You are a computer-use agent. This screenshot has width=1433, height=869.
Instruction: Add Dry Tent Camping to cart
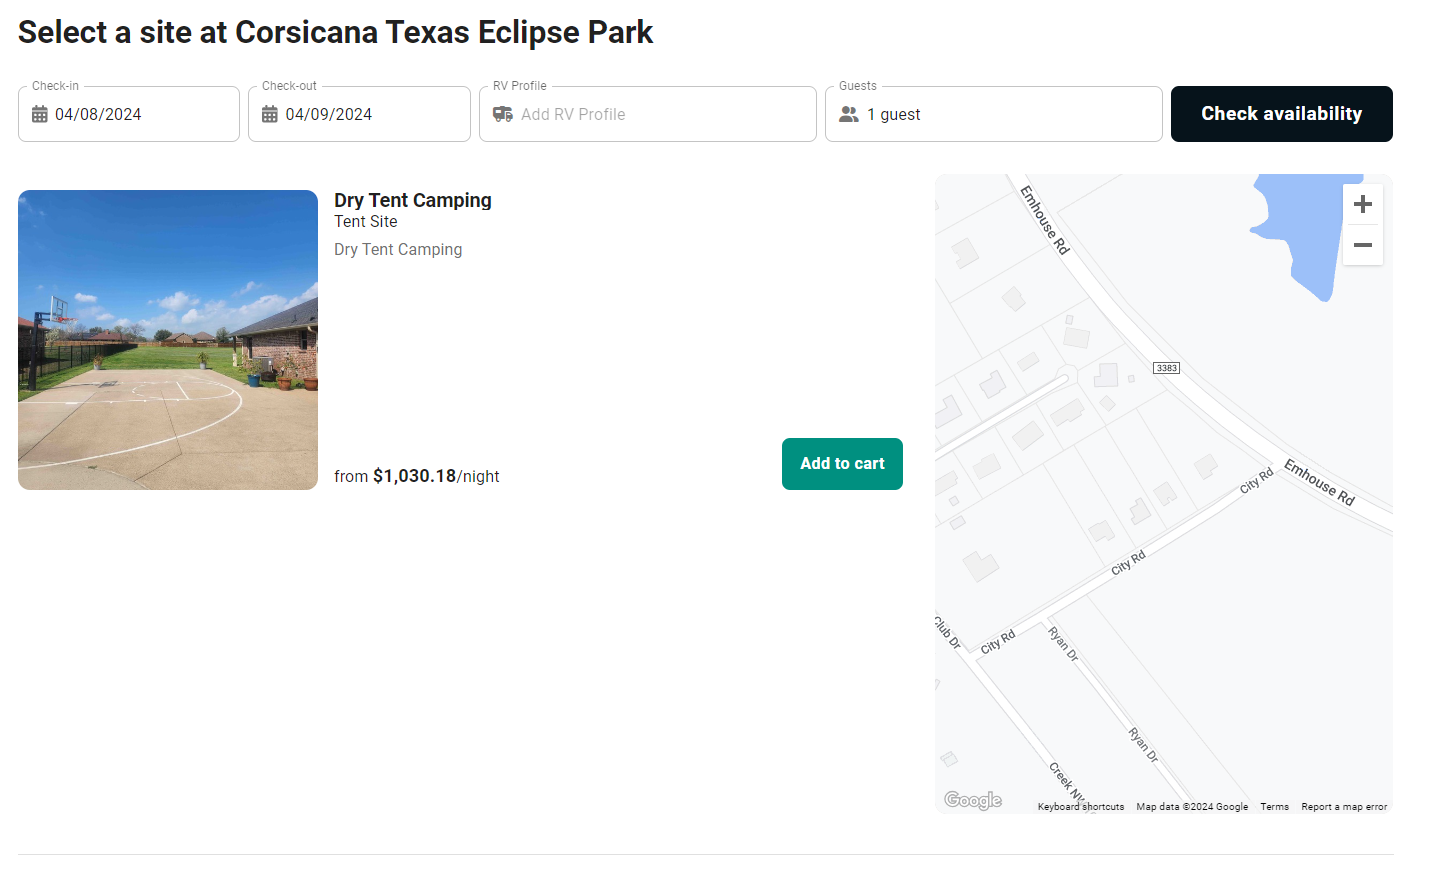(842, 464)
